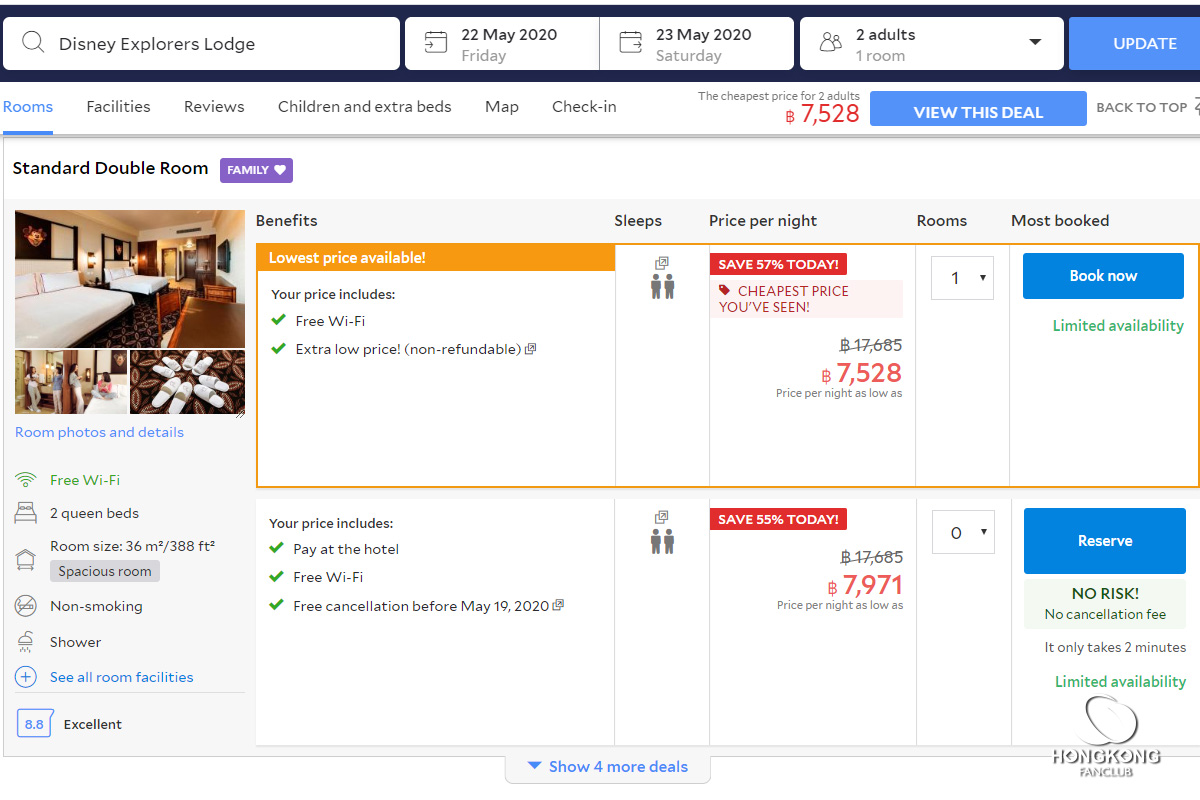Click the Excellent rating label
This screenshot has width=1200, height=800.
click(x=93, y=724)
